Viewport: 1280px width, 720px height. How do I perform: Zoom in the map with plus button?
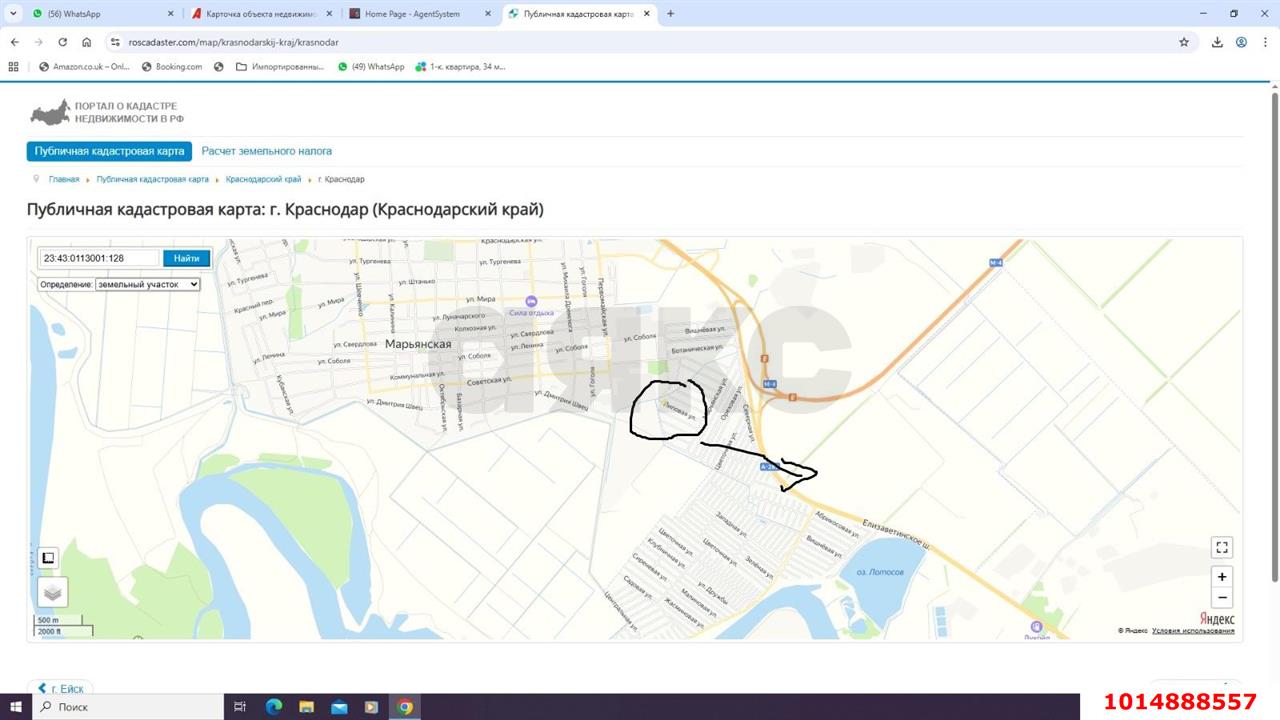tap(1221, 577)
